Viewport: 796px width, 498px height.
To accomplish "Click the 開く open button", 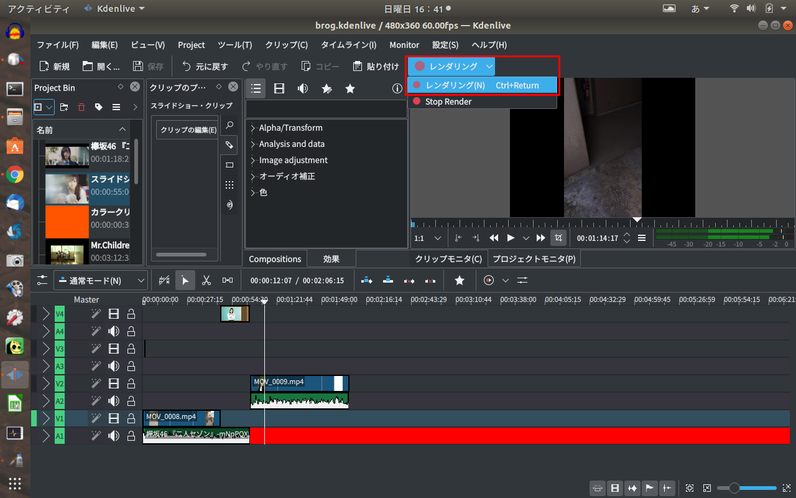I will click(x=101, y=67).
